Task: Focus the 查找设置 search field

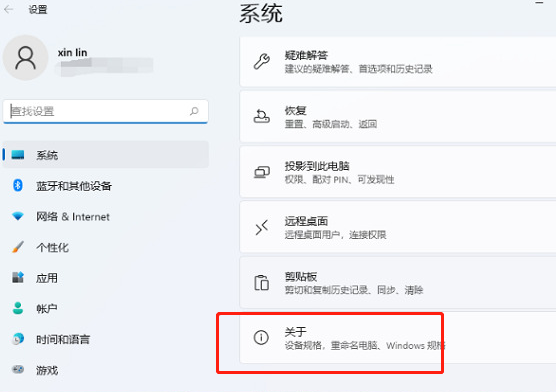Action: click(106, 111)
